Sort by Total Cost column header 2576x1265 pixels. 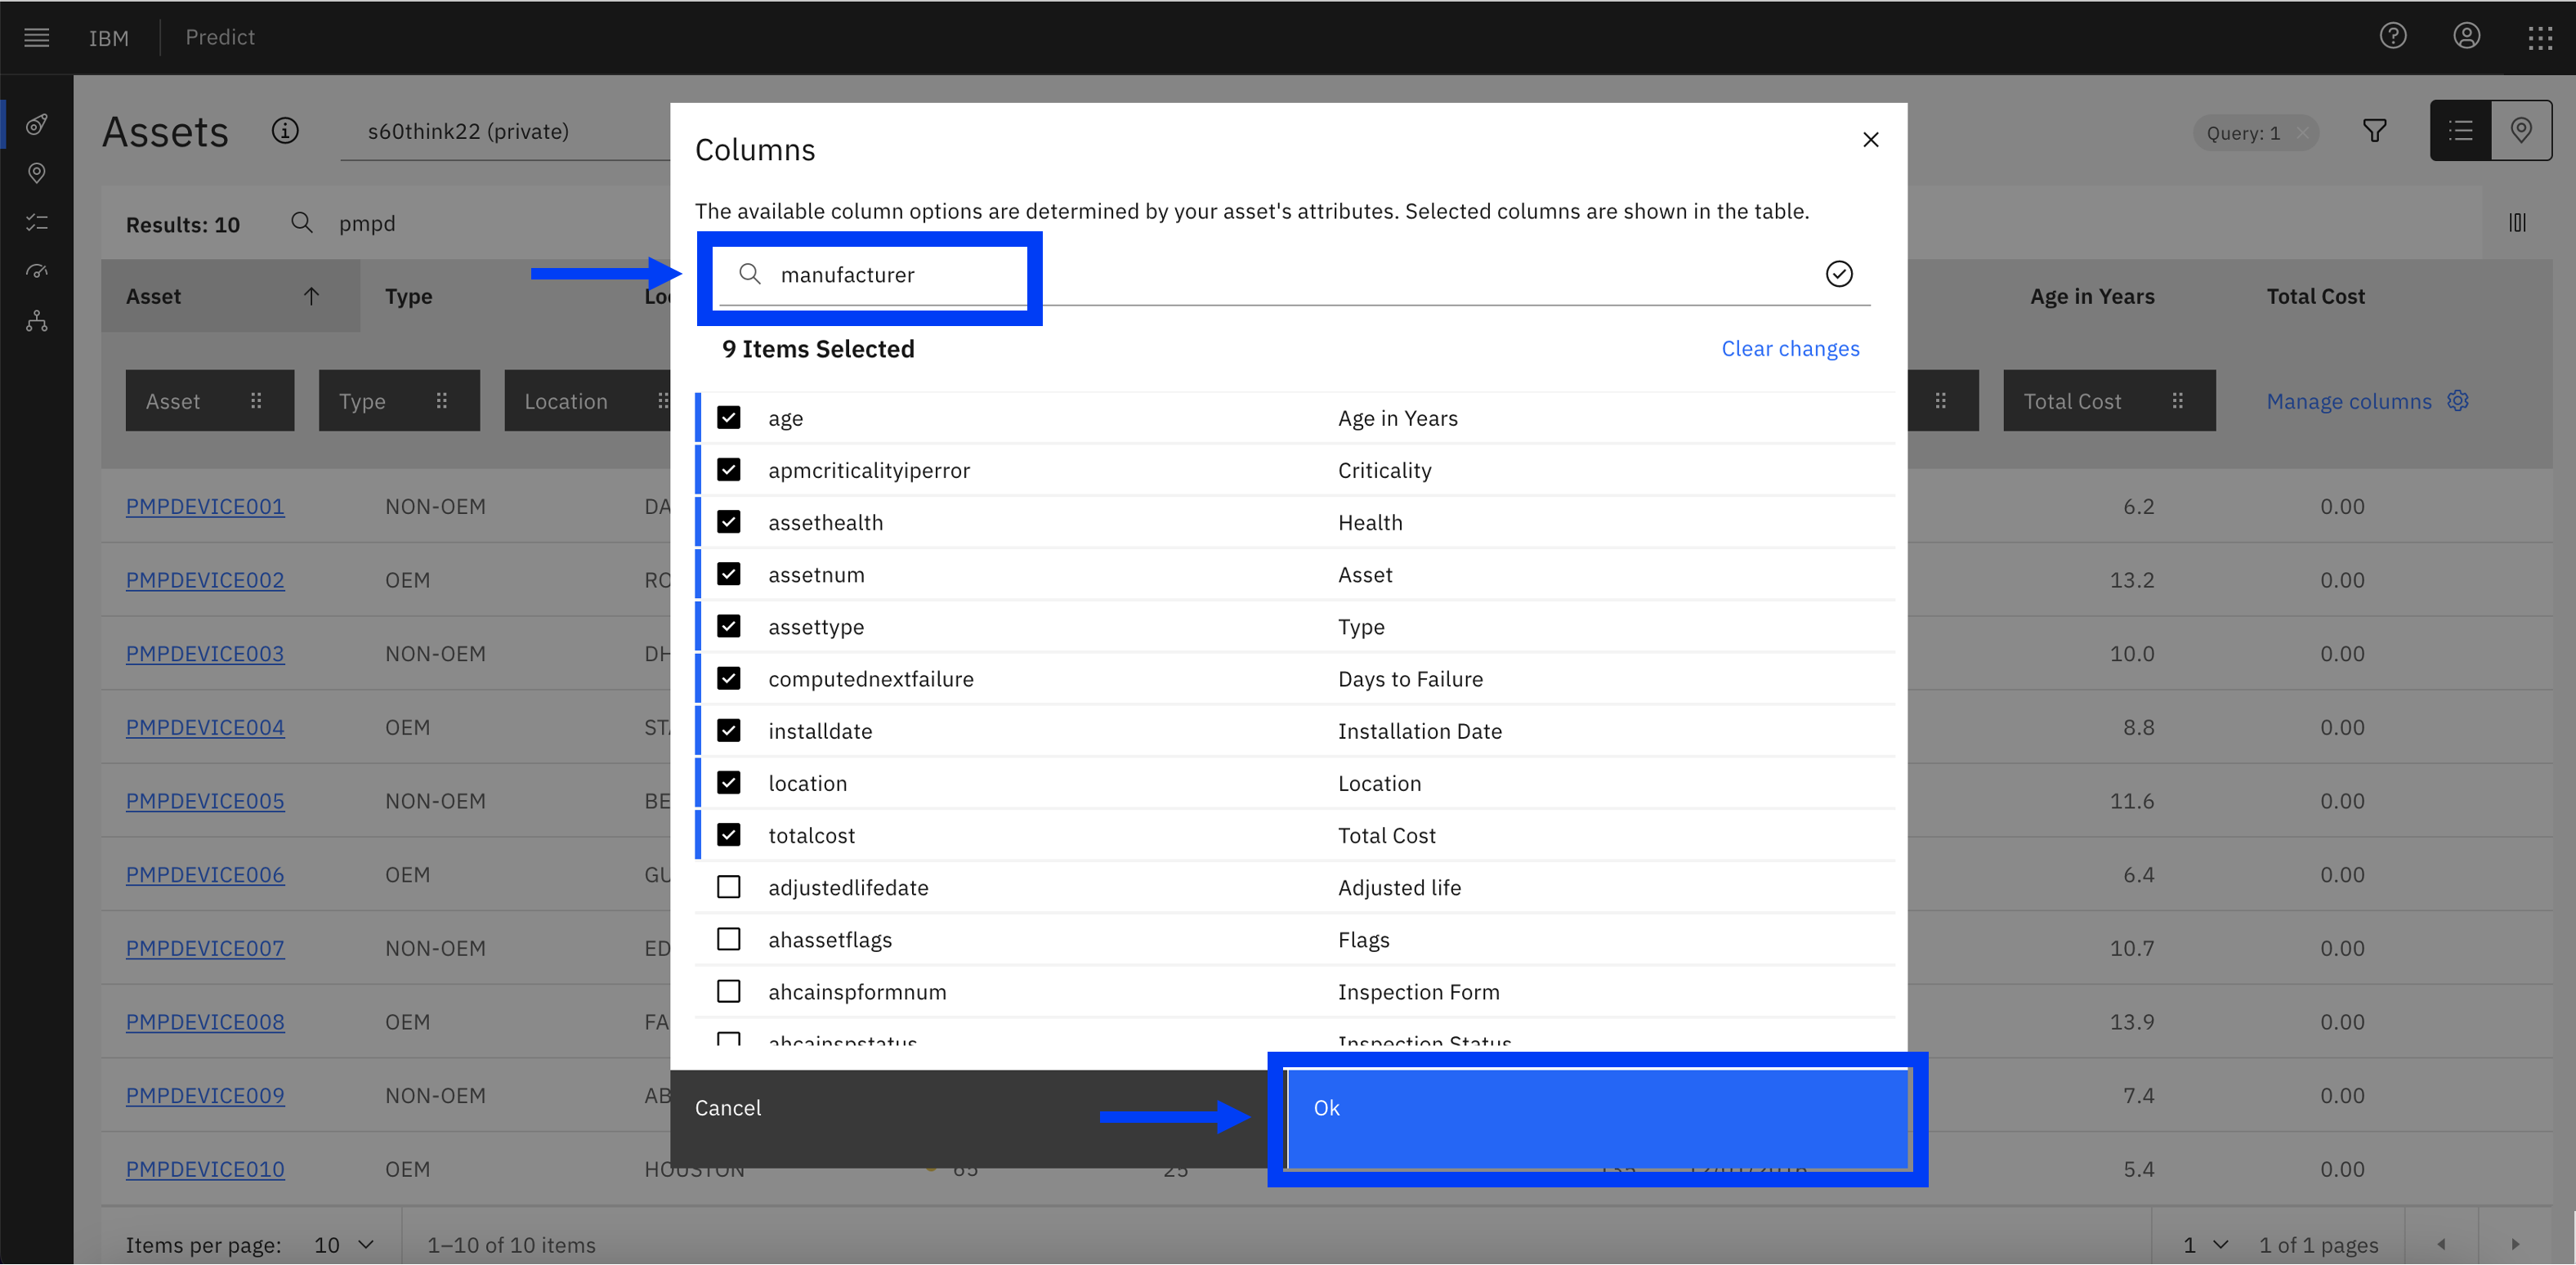(x=2315, y=296)
